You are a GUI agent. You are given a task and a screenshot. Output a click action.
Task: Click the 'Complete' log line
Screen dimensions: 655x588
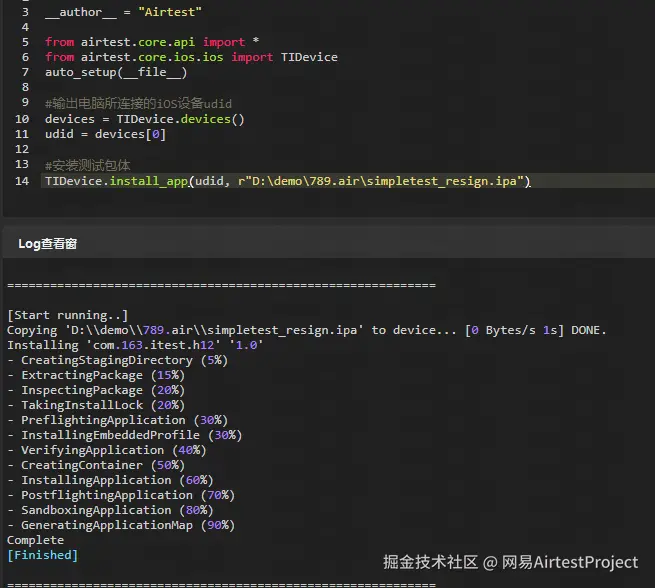click(x=36, y=540)
